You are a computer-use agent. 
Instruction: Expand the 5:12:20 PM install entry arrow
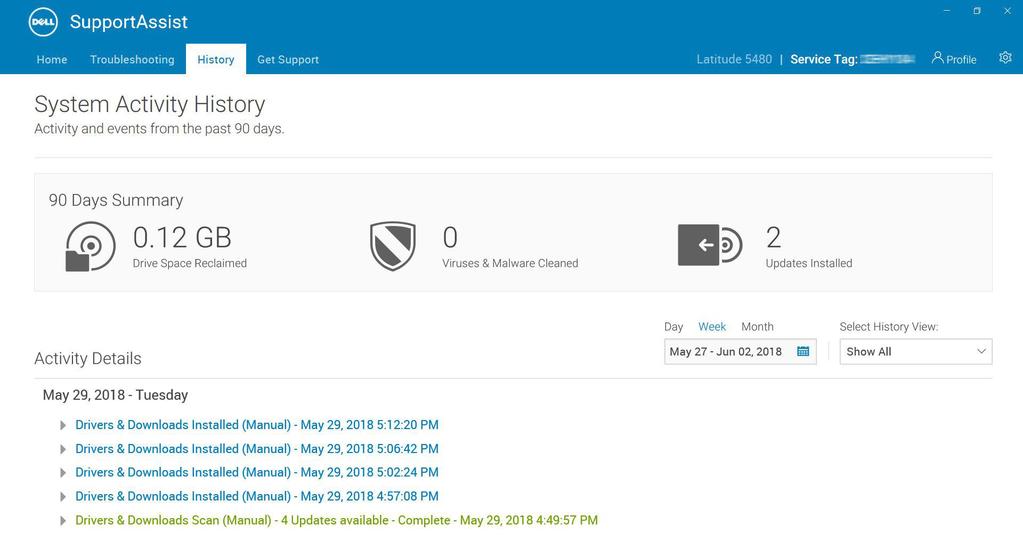click(x=63, y=425)
